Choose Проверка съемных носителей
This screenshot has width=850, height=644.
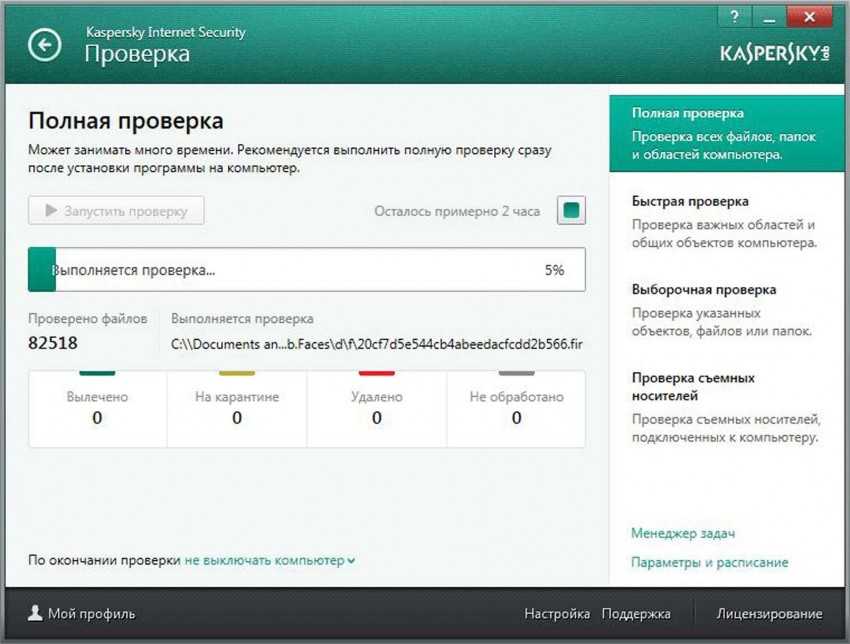pos(726,408)
